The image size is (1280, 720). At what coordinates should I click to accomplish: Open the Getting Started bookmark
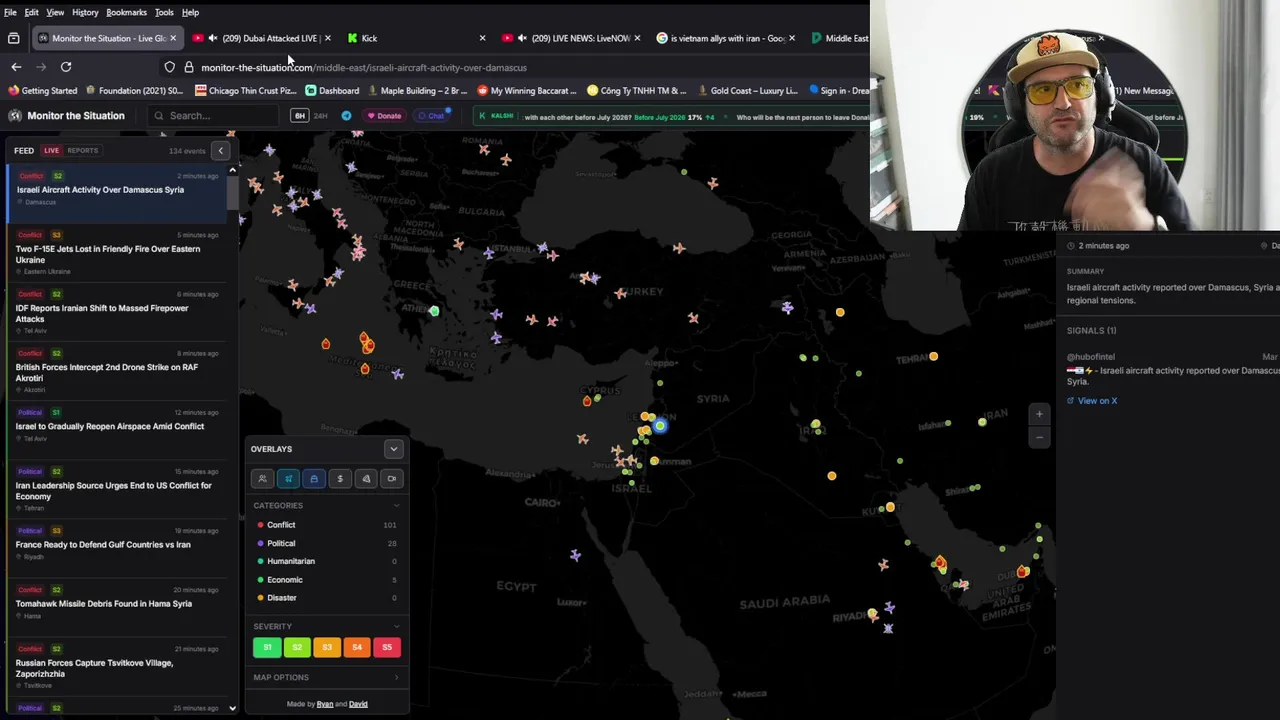point(43,91)
